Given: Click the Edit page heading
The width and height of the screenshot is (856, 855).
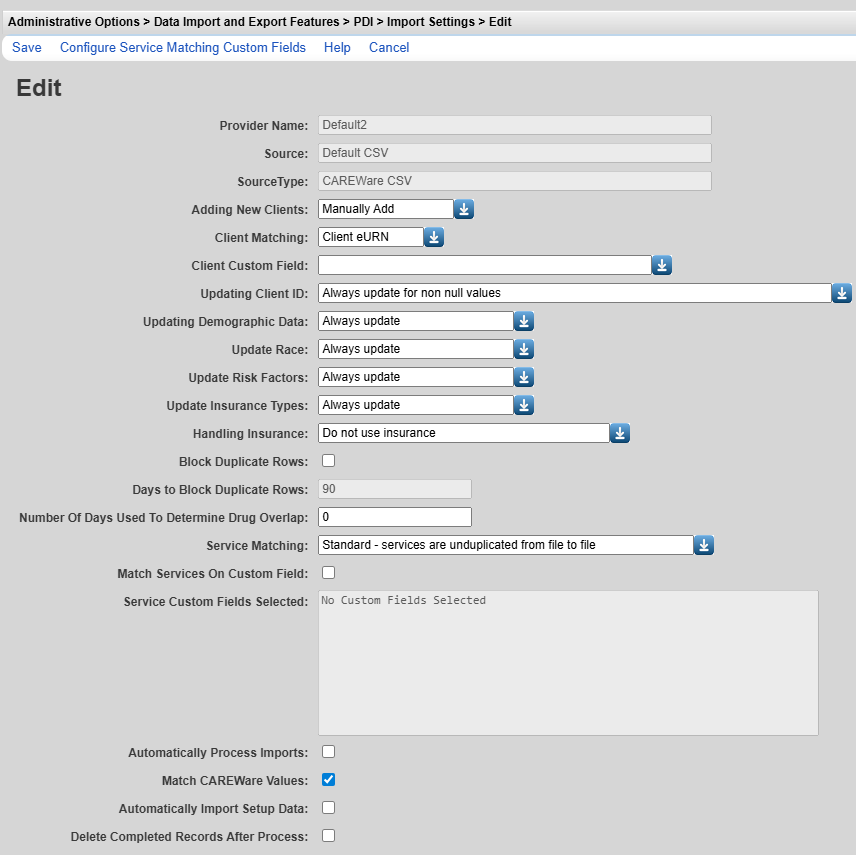Looking at the screenshot, I should (39, 88).
